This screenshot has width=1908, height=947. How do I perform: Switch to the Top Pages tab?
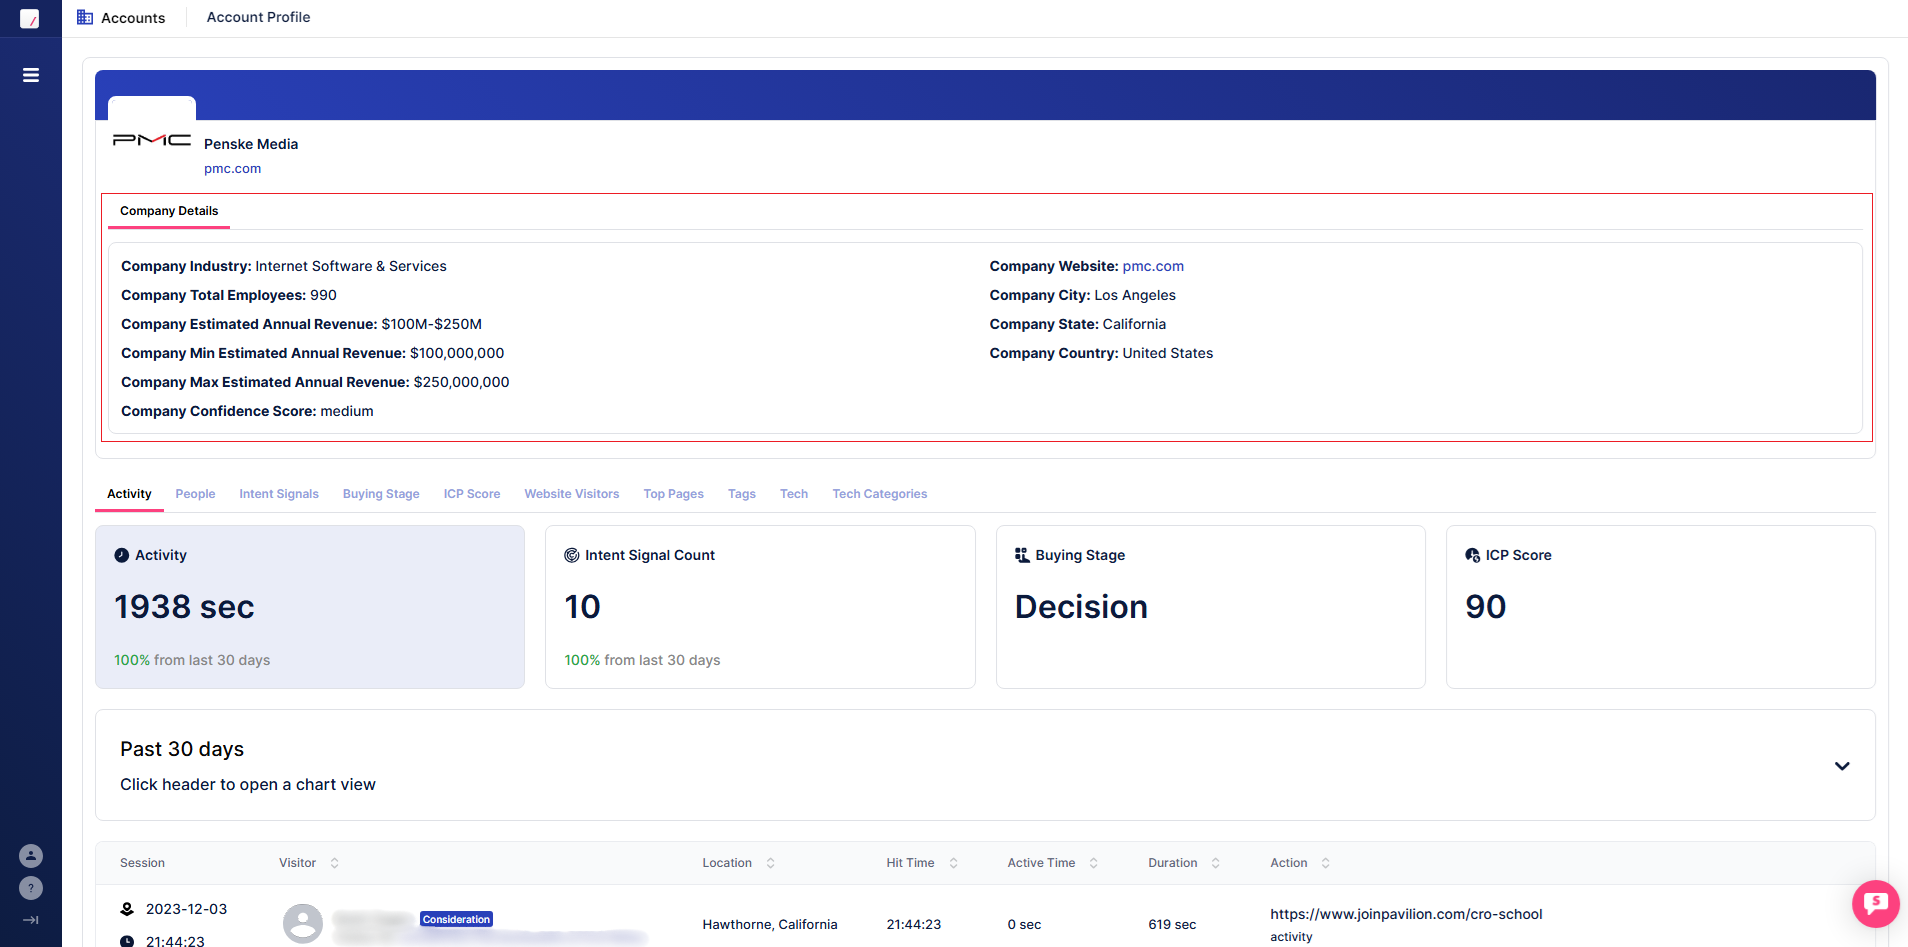674,494
